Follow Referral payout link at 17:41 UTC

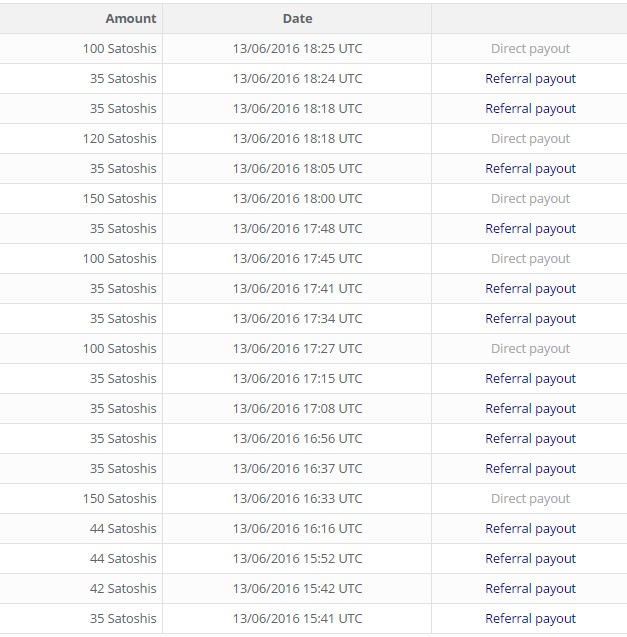coord(530,288)
